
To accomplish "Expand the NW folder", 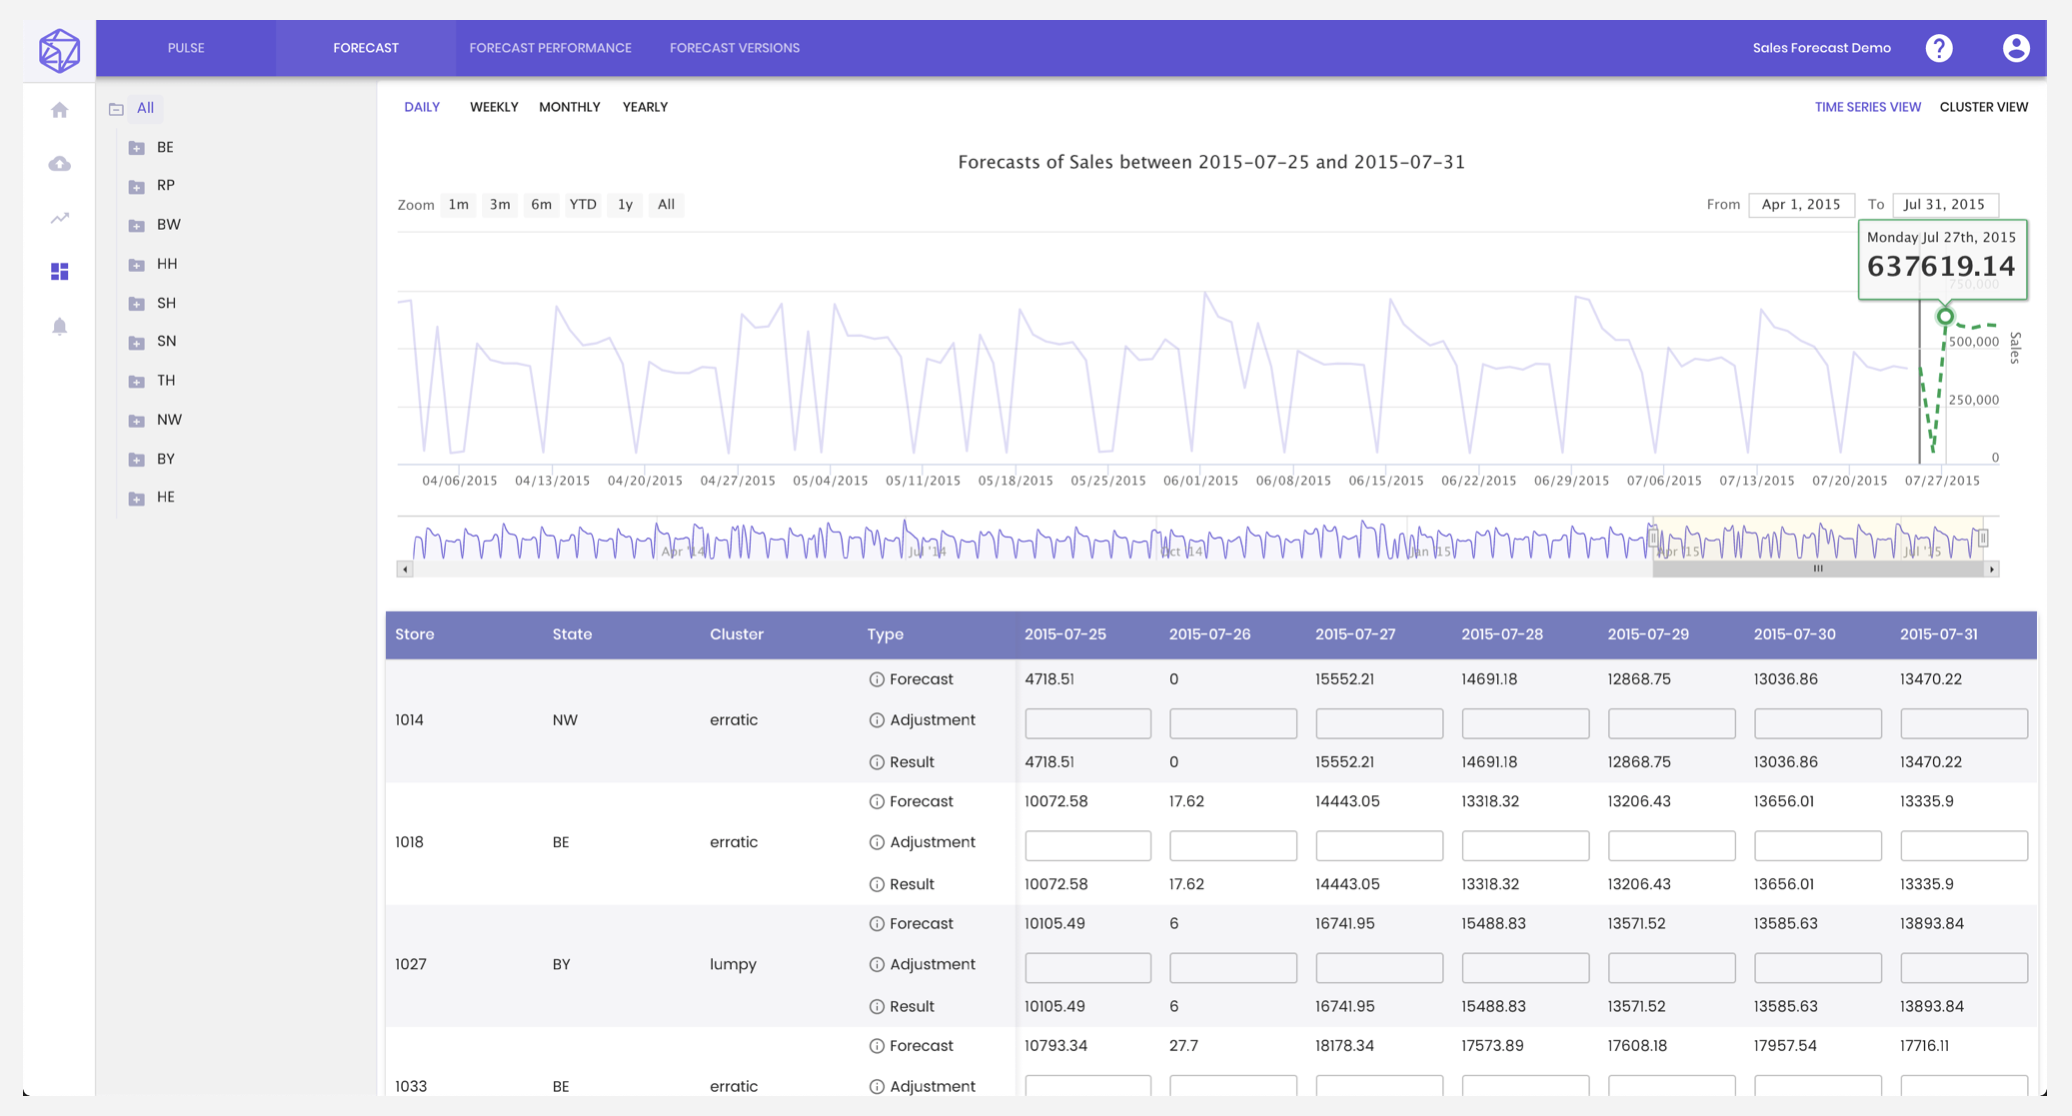I will [137, 421].
